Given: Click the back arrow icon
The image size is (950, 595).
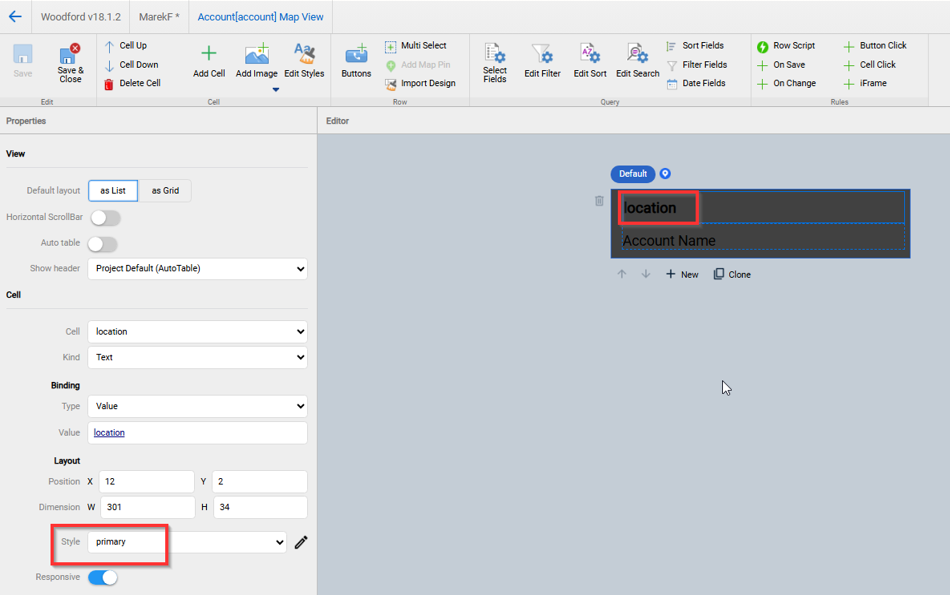Looking at the screenshot, I should [x=15, y=17].
